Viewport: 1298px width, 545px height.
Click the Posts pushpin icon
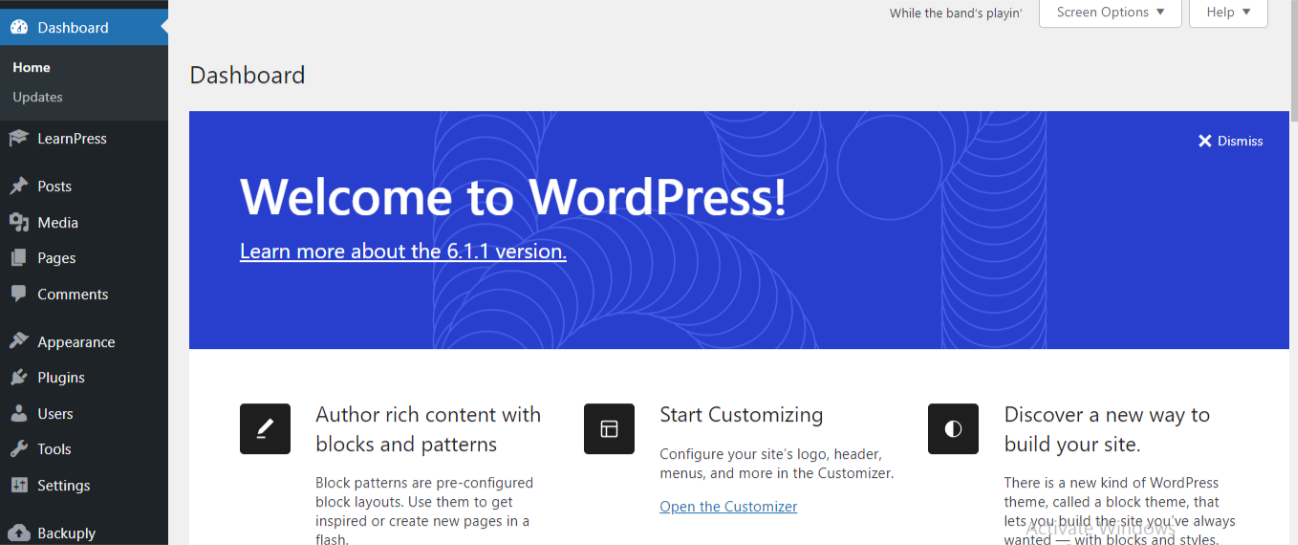pos(19,186)
